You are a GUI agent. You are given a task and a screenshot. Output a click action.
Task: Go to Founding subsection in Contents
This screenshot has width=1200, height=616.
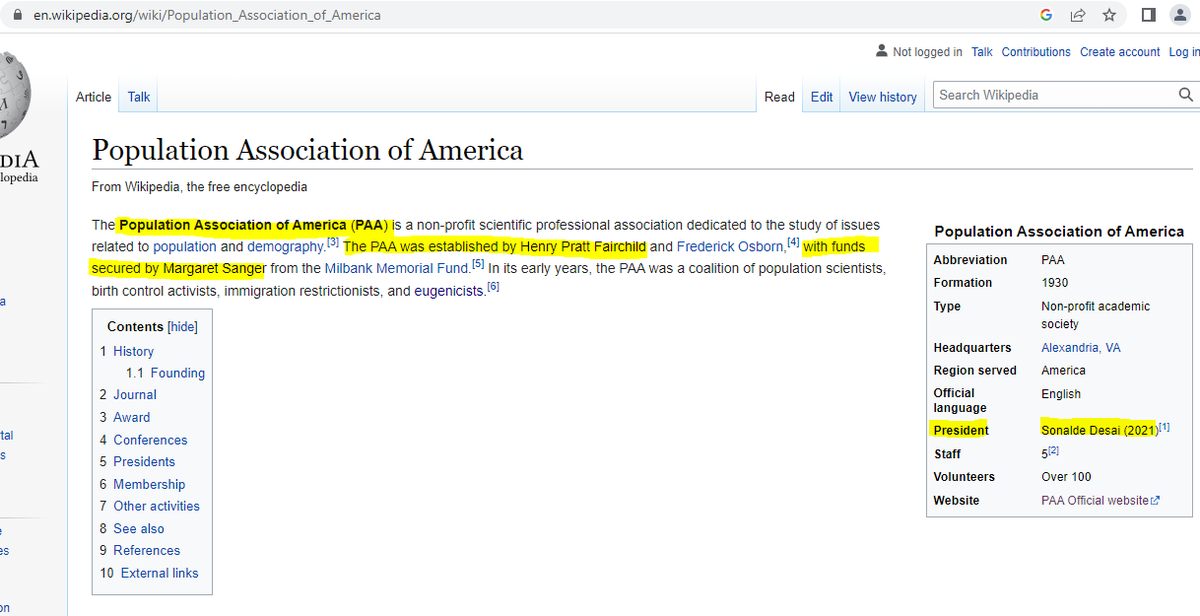click(178, 373)
